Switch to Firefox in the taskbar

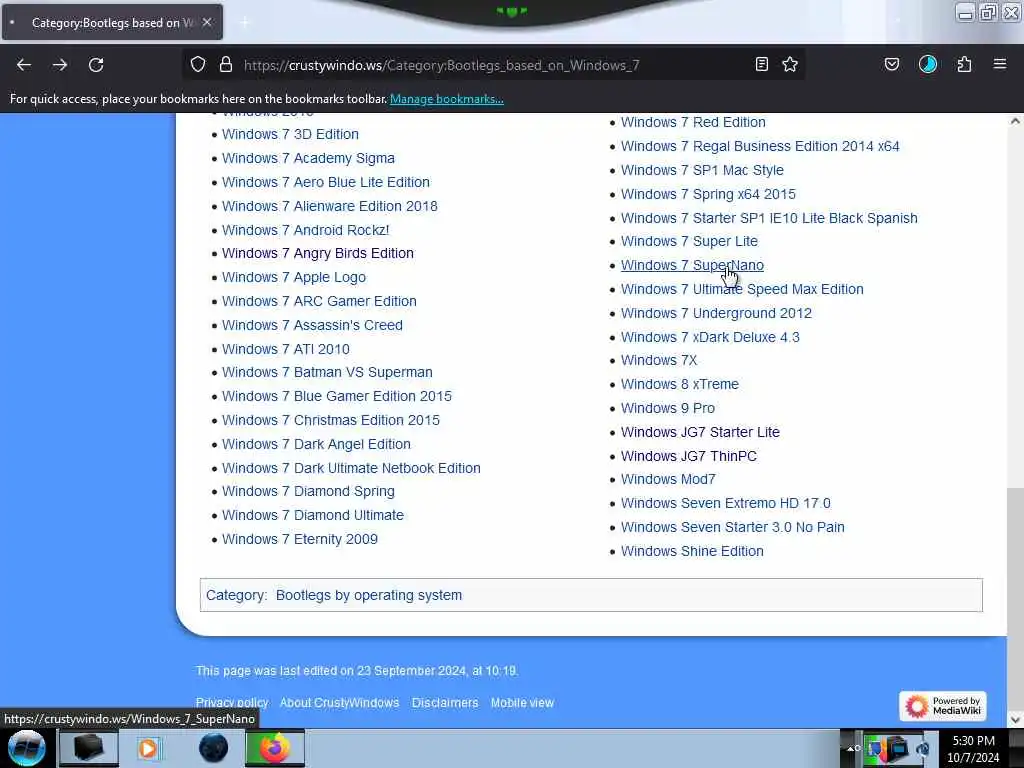pos(275,748)
